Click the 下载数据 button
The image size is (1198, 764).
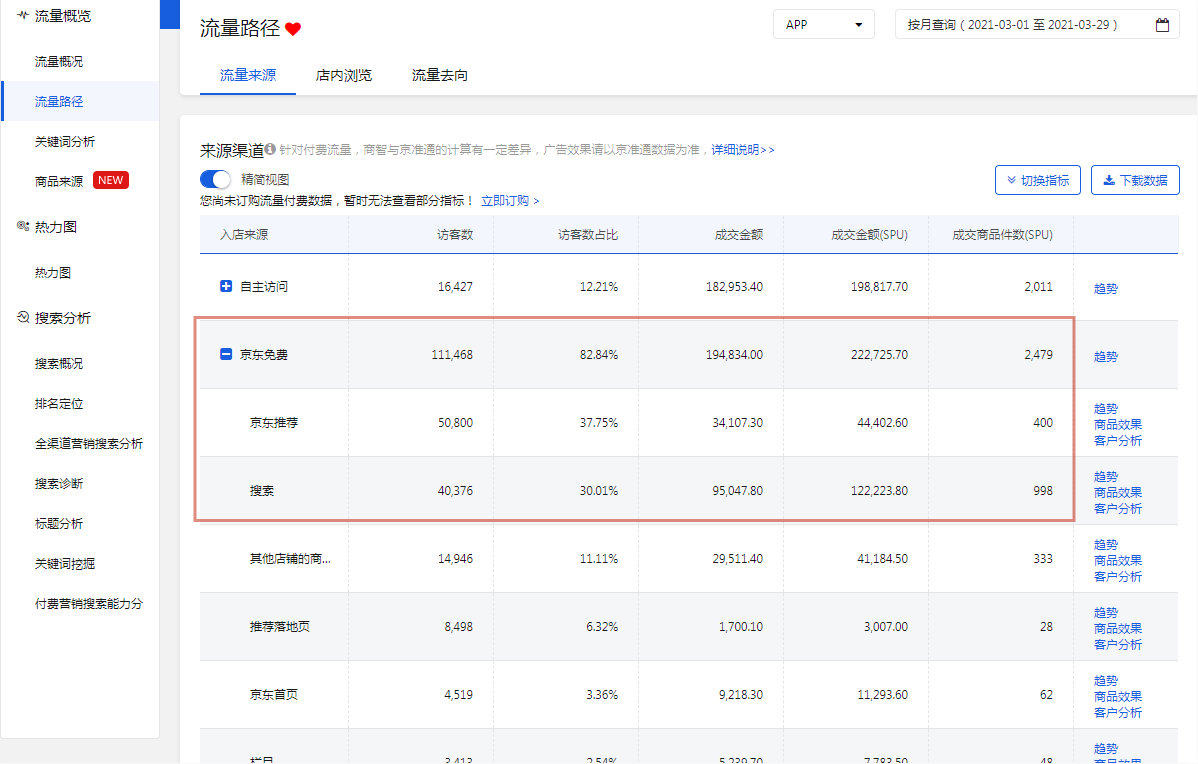pos(1135,180)
